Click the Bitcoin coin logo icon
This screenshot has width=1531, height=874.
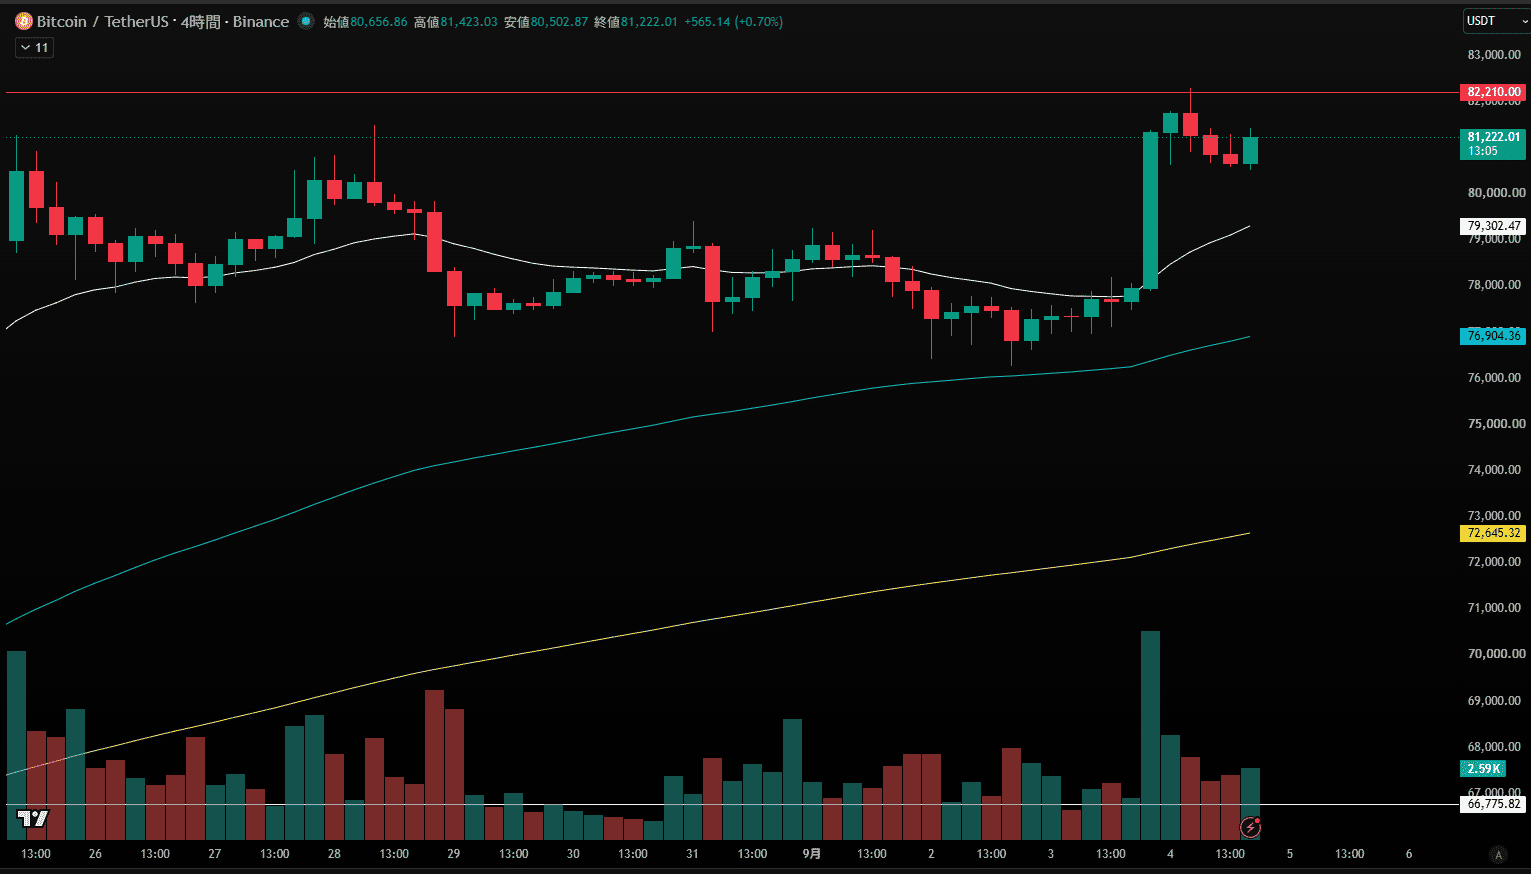(23, 21)
